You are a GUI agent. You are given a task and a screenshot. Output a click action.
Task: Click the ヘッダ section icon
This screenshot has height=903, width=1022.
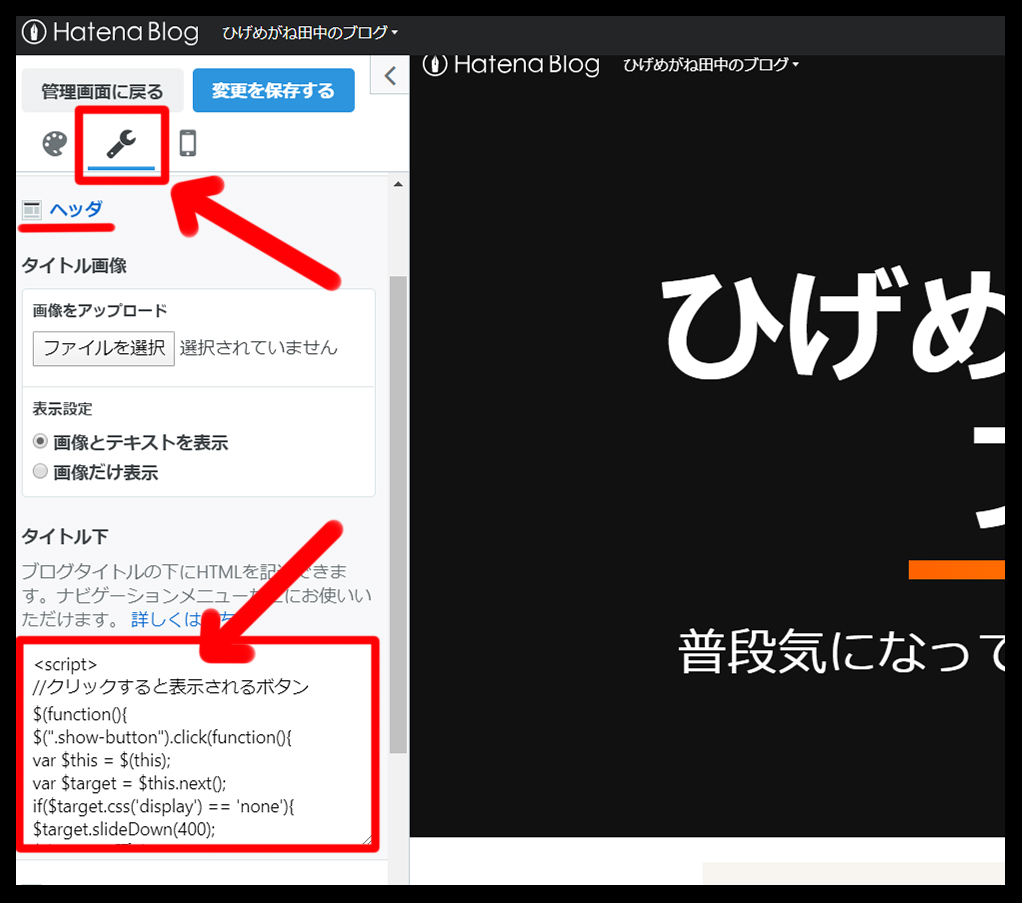pos(31,210)
